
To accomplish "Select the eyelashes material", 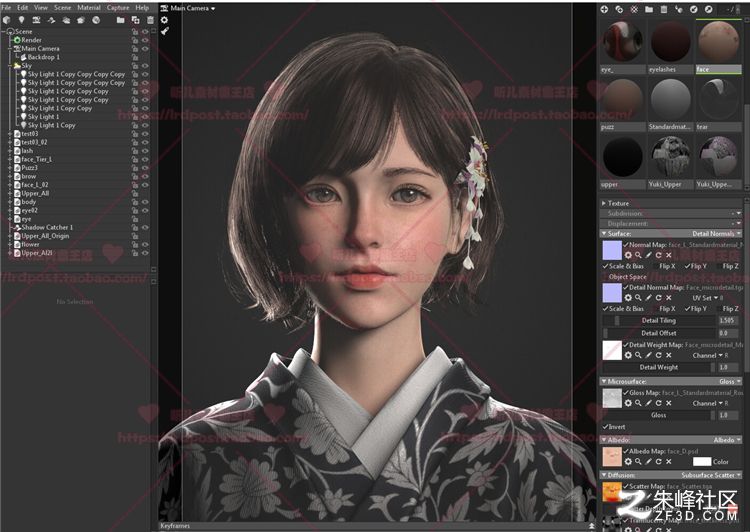I will tap(670, 46).
